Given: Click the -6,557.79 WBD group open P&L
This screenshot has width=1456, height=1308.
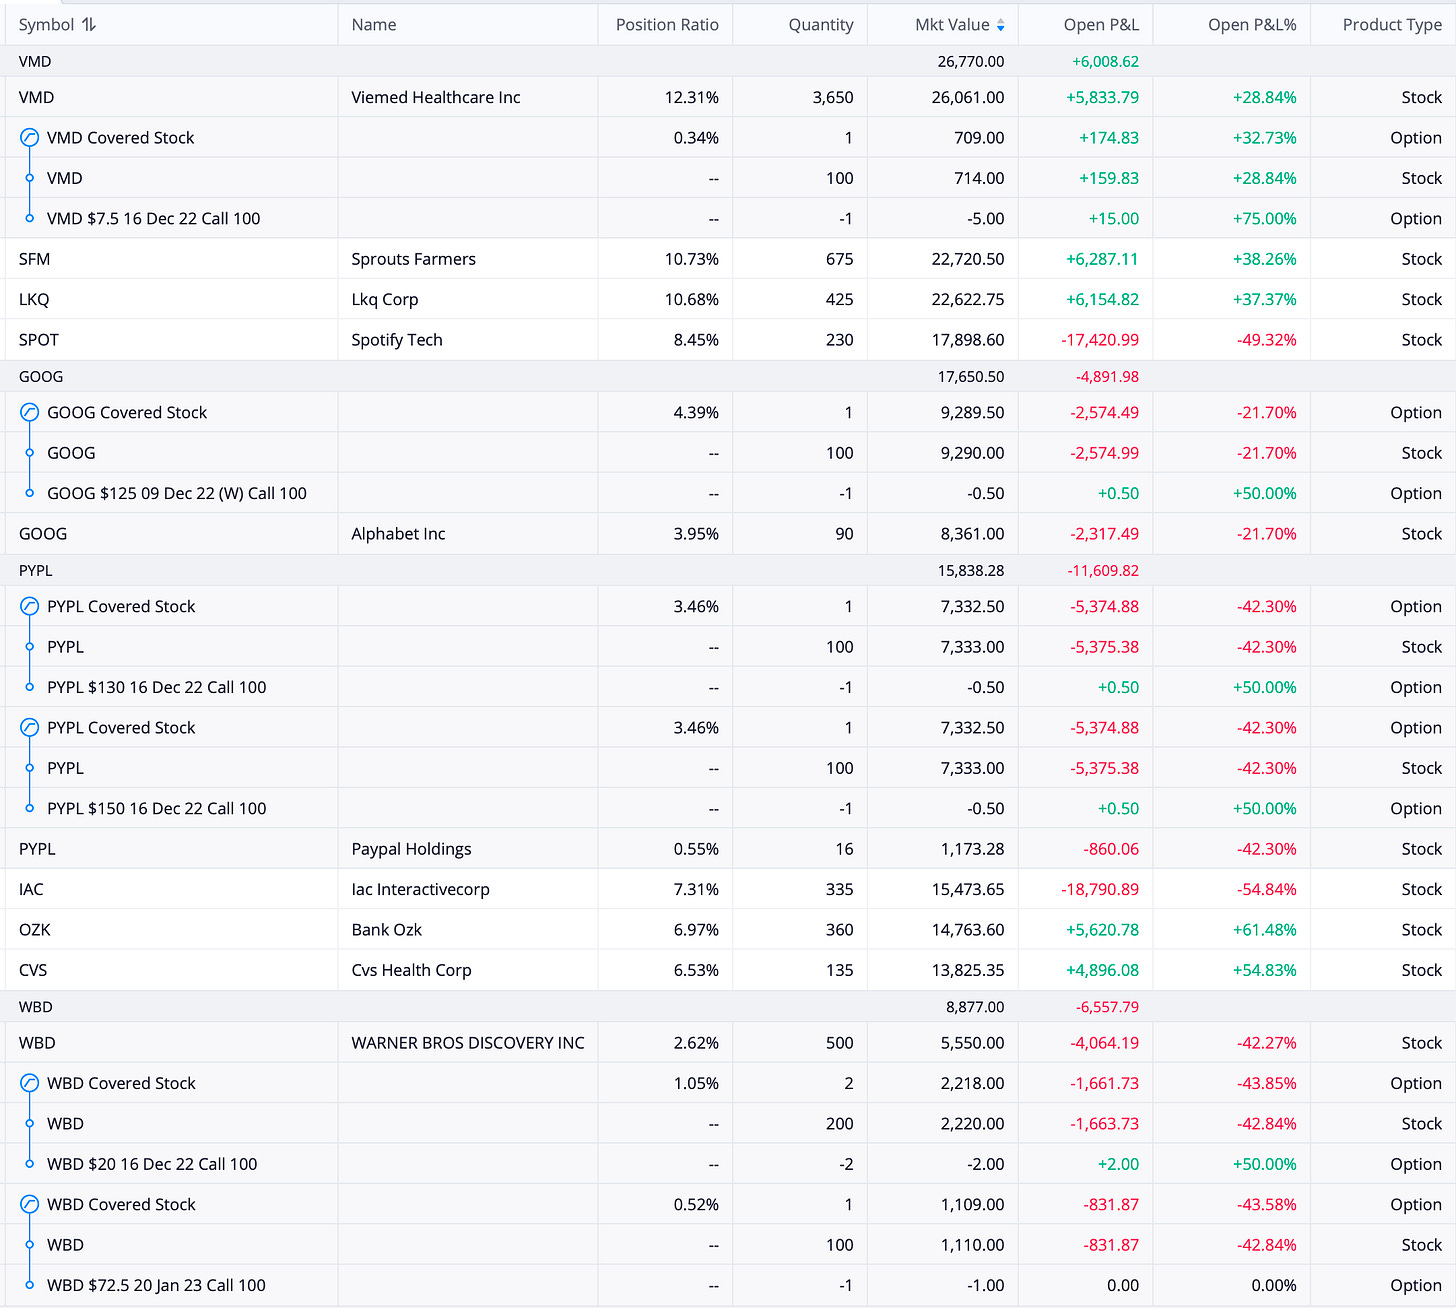Looking at the screenshot, I should pyautogui.click(x=1107, y=1007).
